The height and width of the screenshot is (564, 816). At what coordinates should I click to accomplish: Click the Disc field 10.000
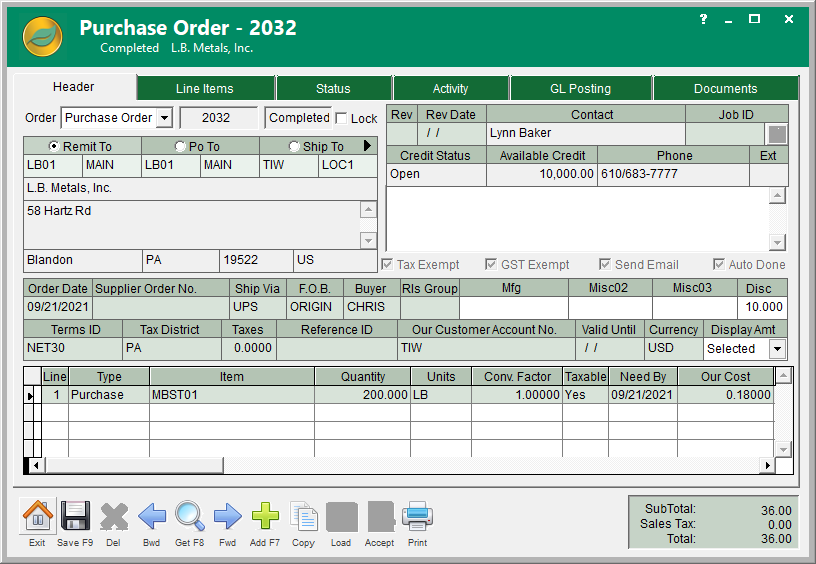pos(762,307)
